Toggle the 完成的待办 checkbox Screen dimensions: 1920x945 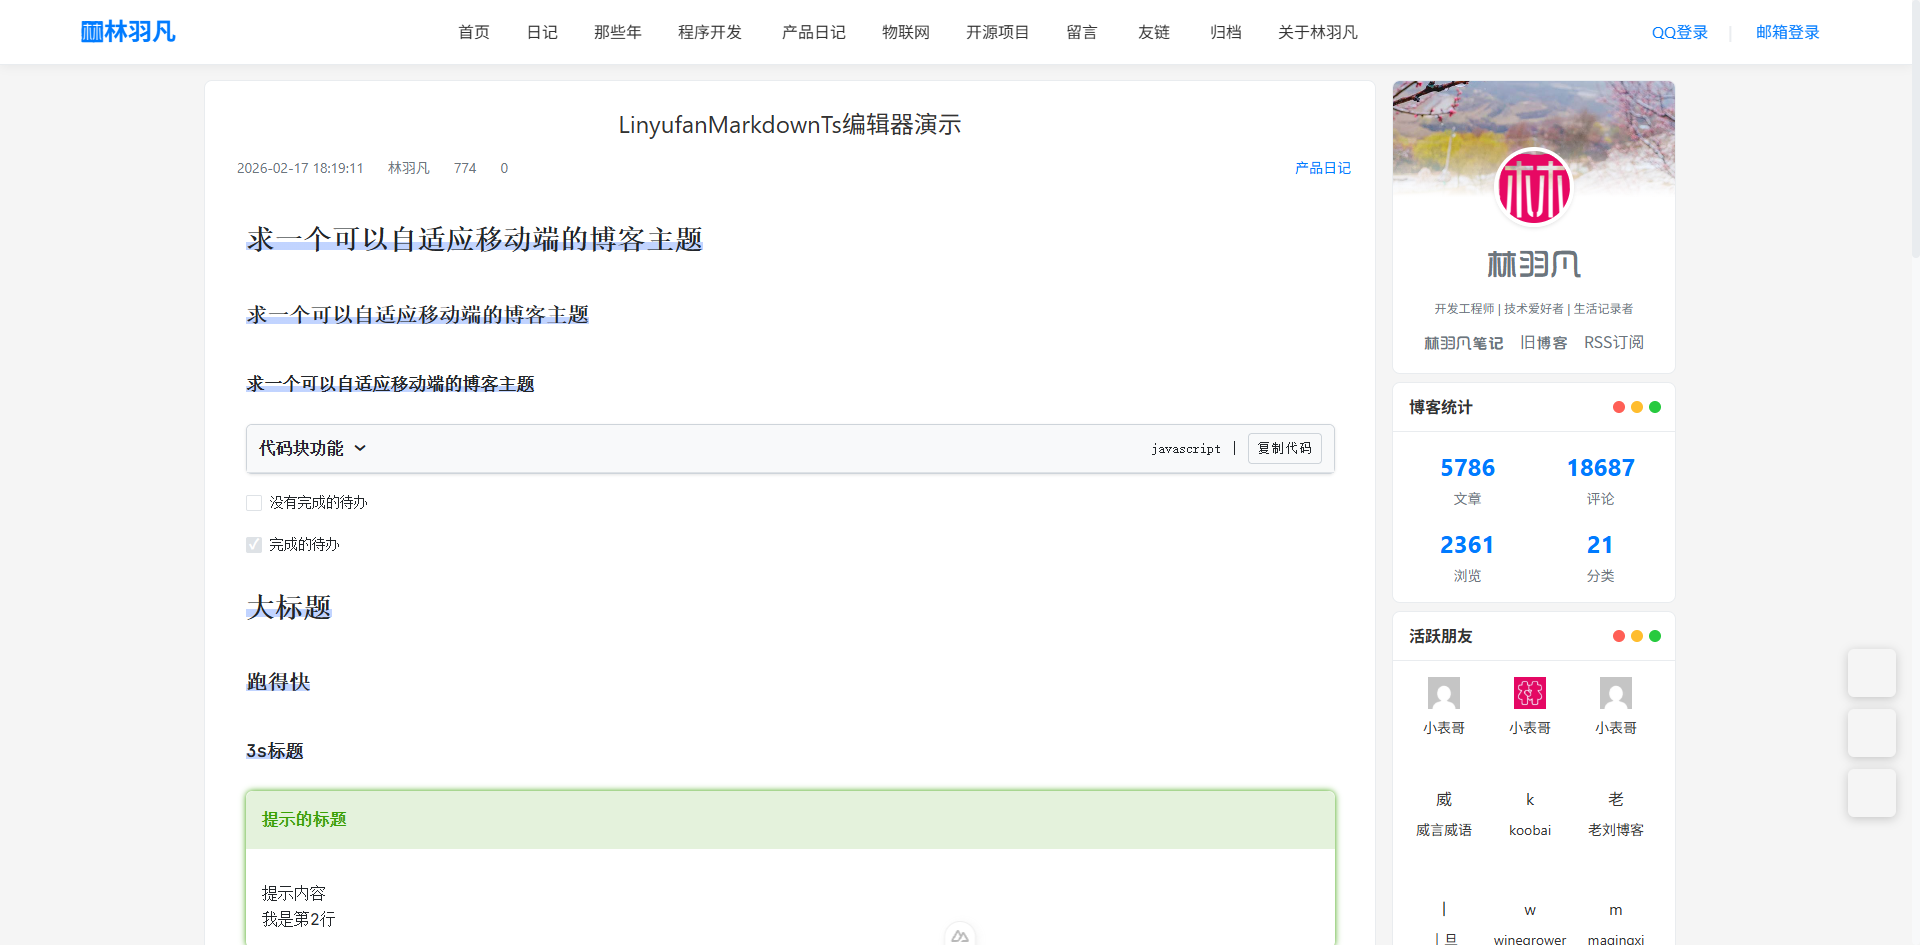pyautogui.click(x=254, y=545)
